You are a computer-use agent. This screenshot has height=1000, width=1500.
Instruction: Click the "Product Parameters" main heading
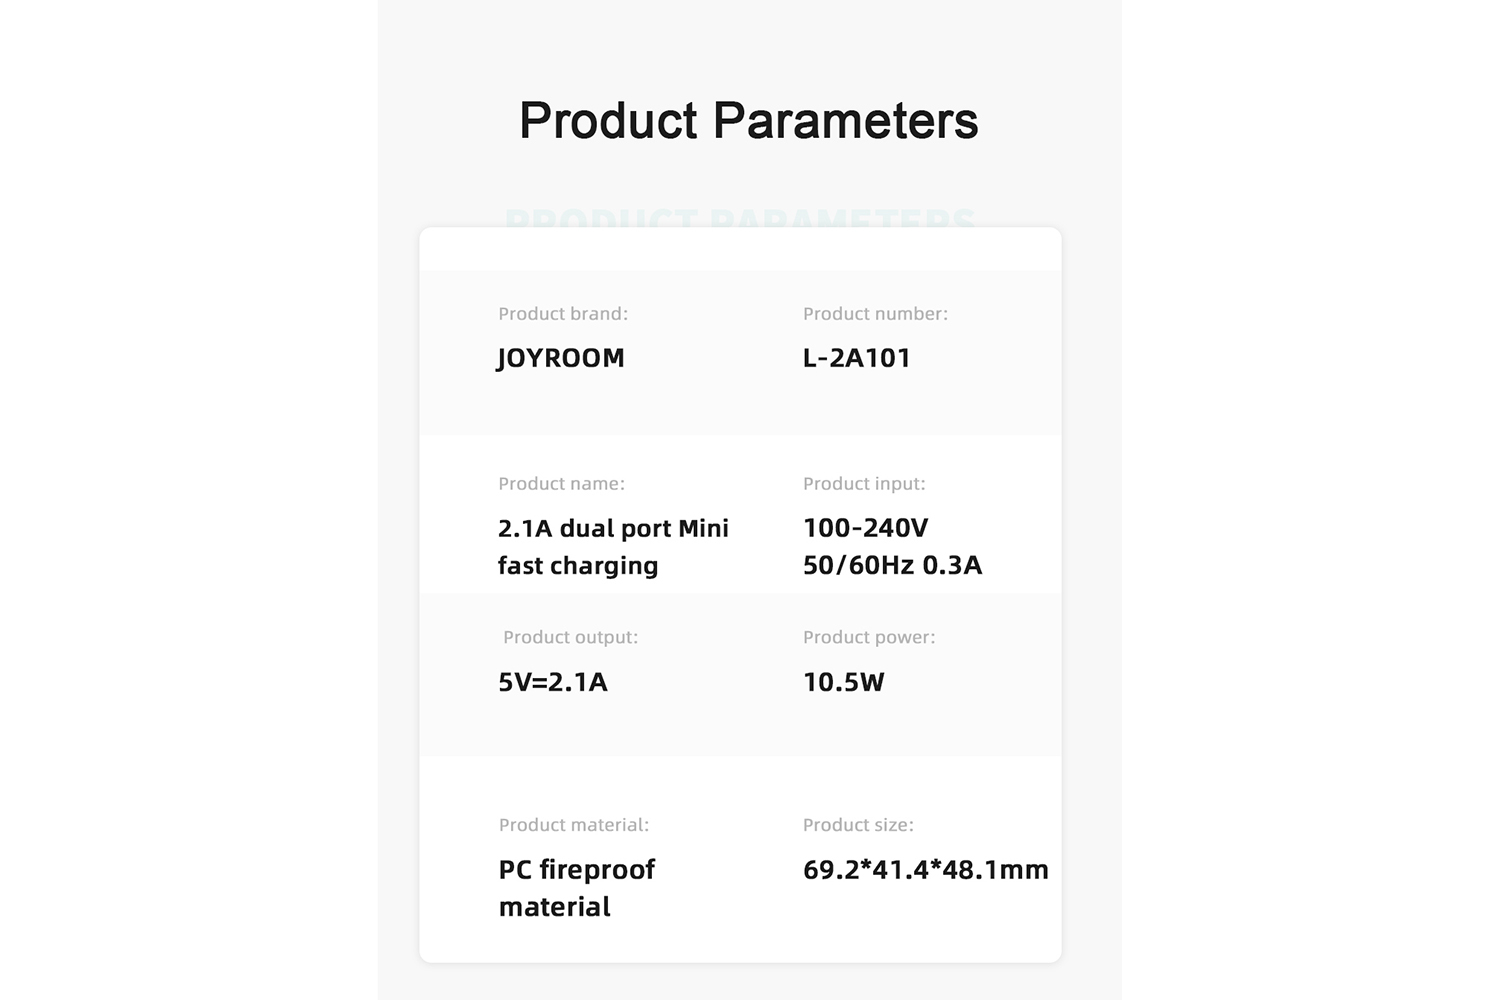click(x=748, y=121)
